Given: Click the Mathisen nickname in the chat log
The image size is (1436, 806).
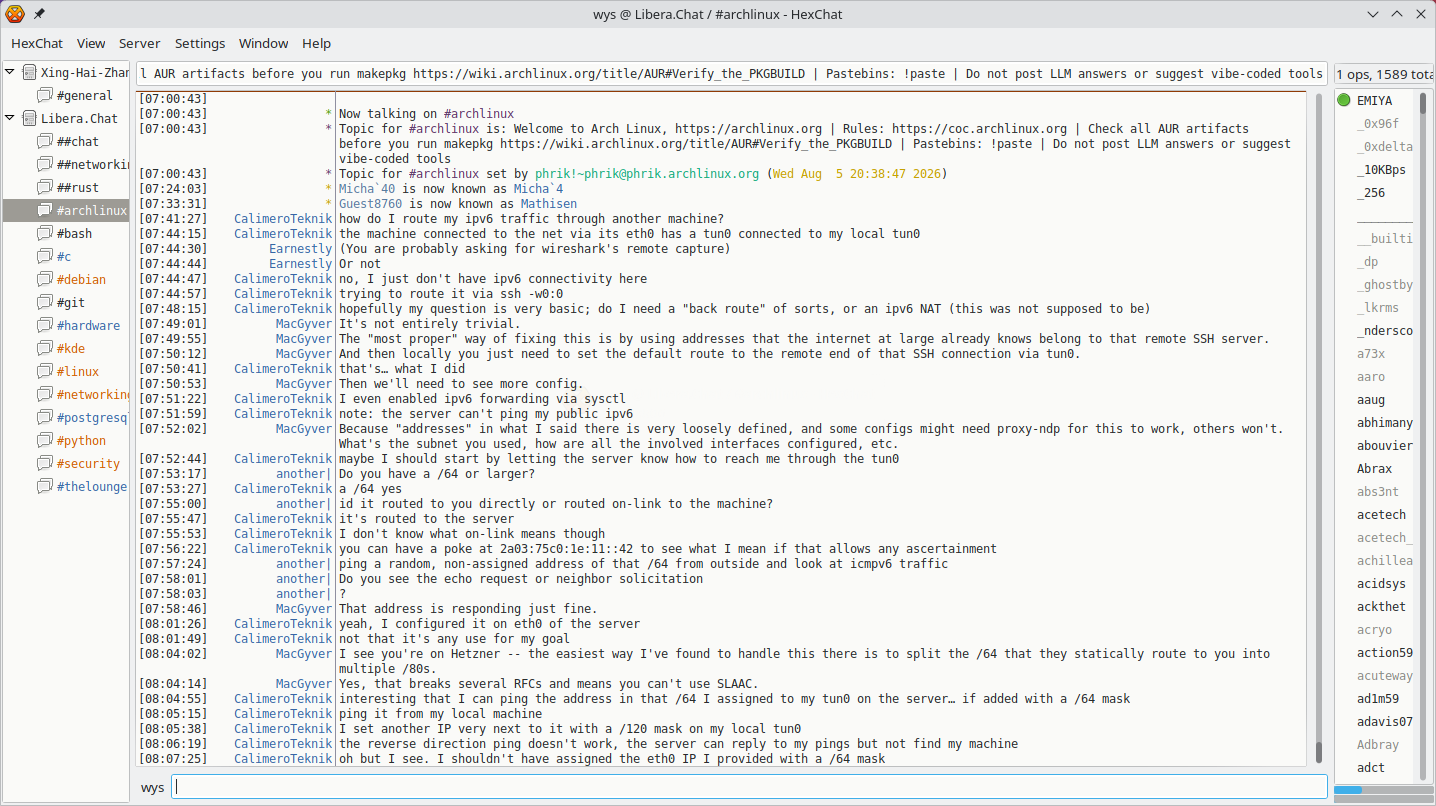Looking at the screenshot, I should 550,204.
